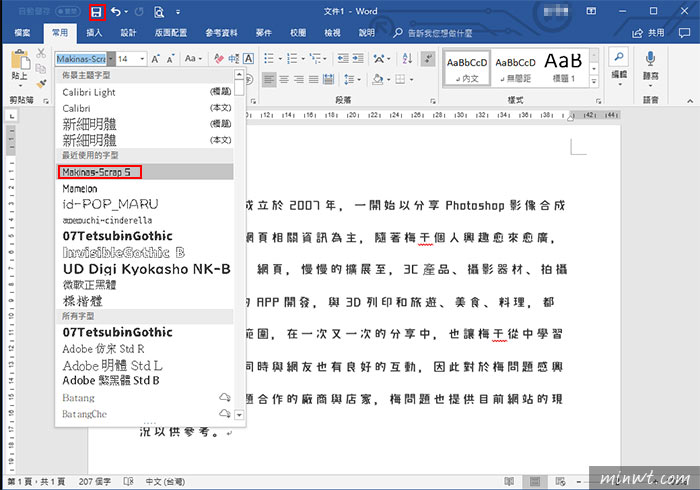Click the font list scroll down arrow
The height and width of the screenshot is (490, 700).
pyautogui.click(x=239, y=415)
